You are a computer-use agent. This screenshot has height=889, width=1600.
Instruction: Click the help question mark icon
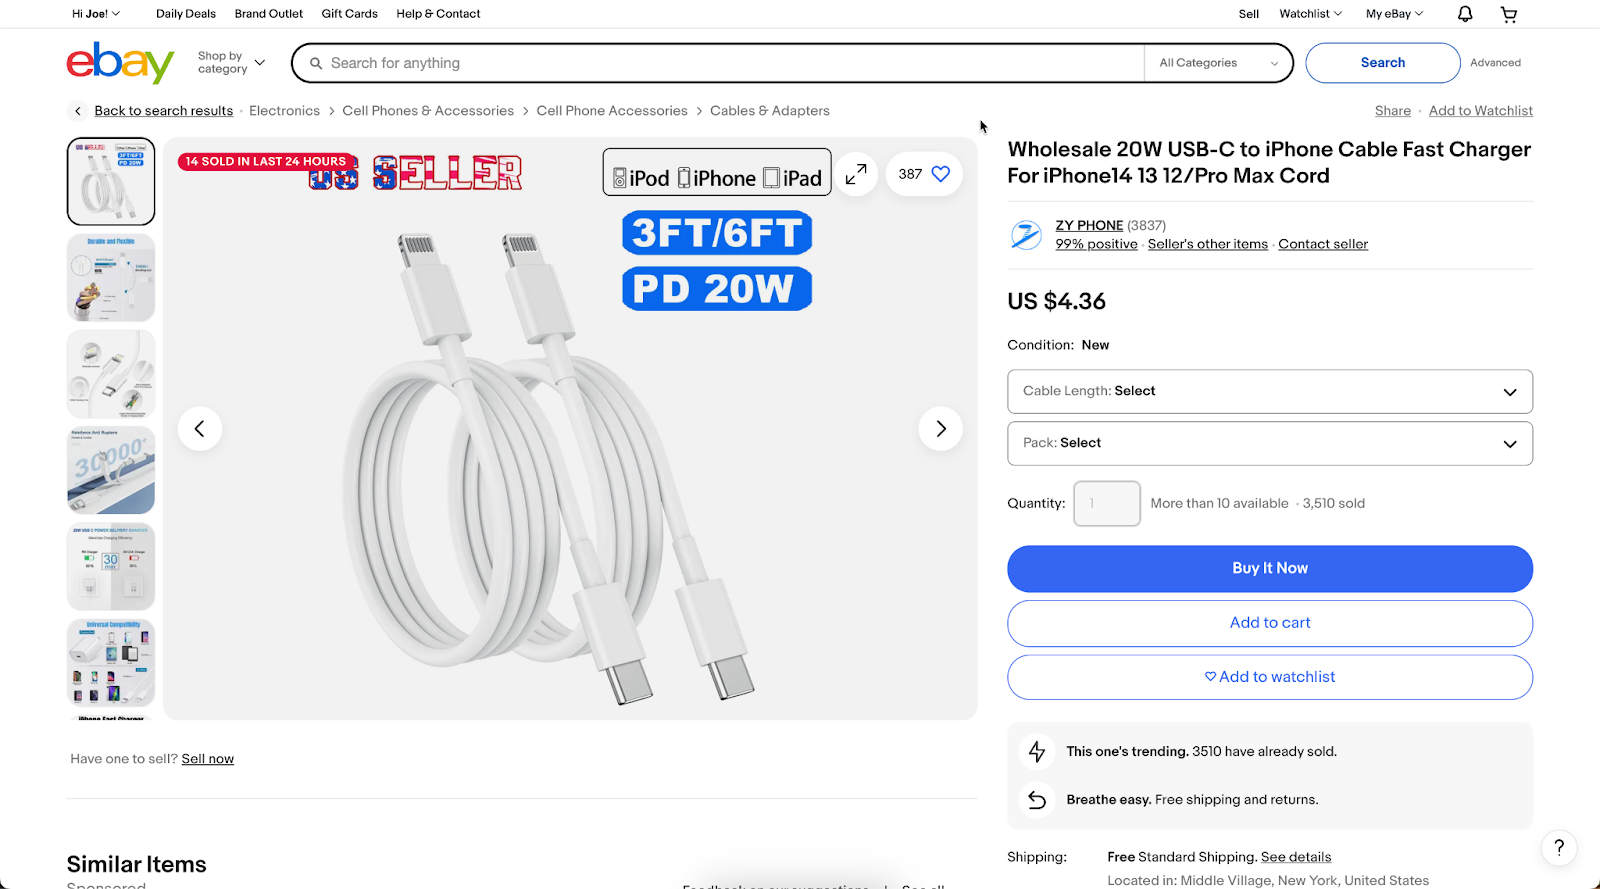pyautogui.click(x=1558, y=847)
